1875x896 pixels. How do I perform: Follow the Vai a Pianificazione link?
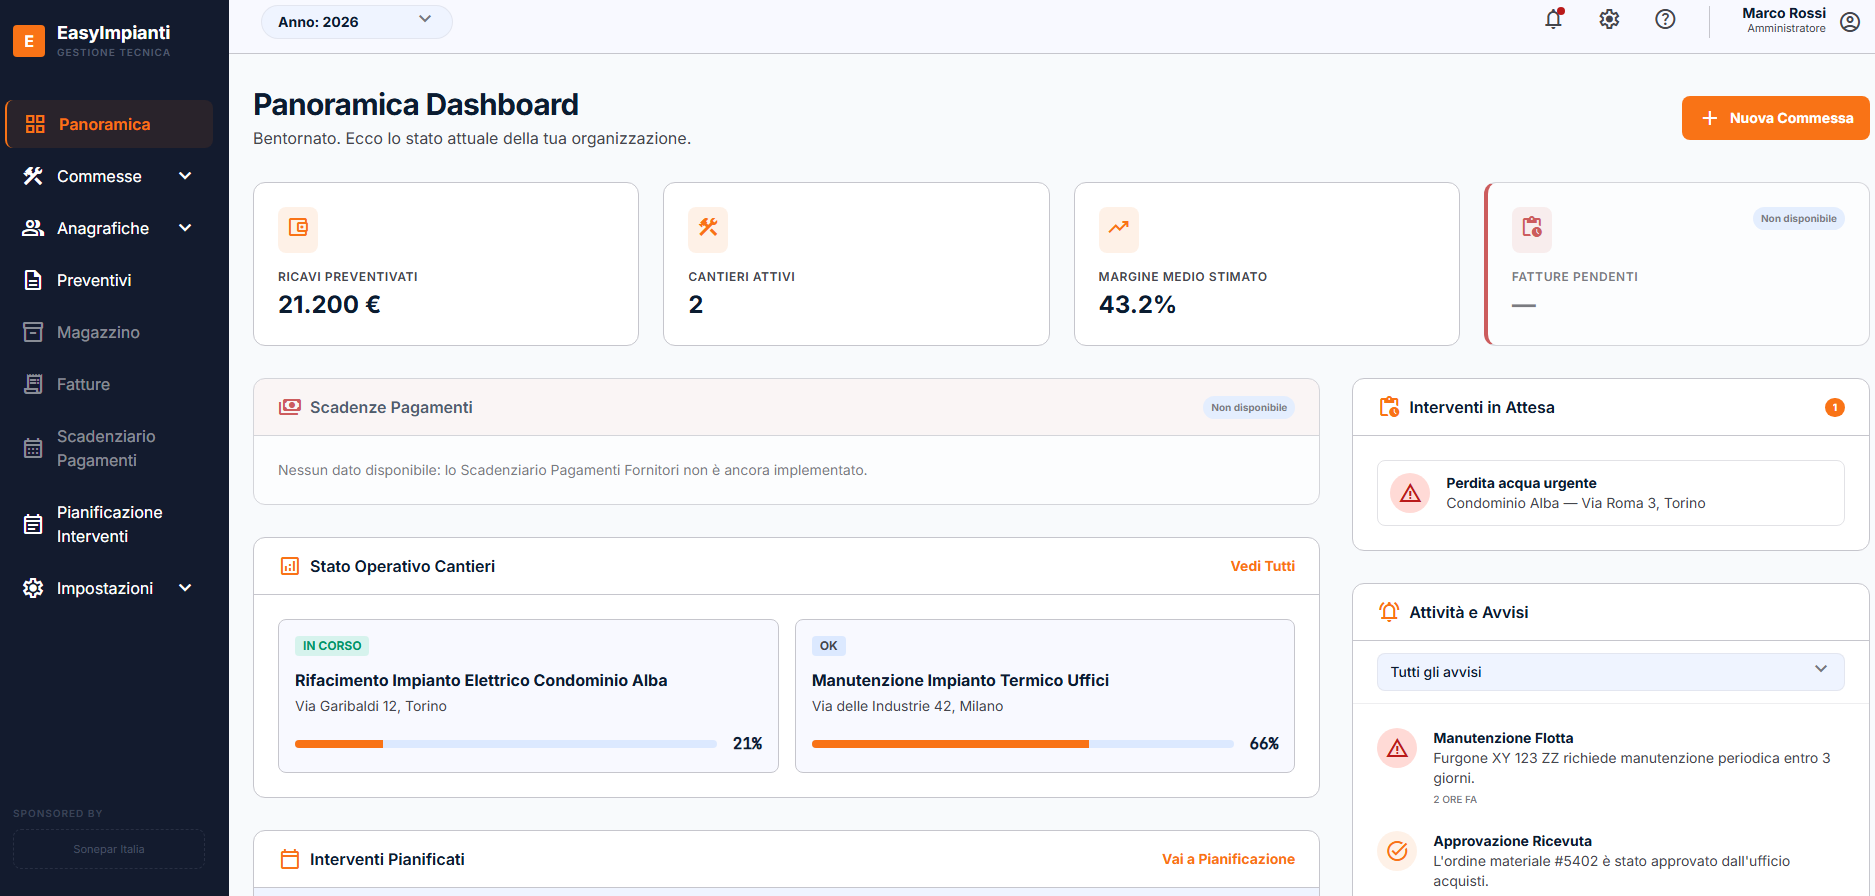pyautogui.click(x=1228, y=859)
